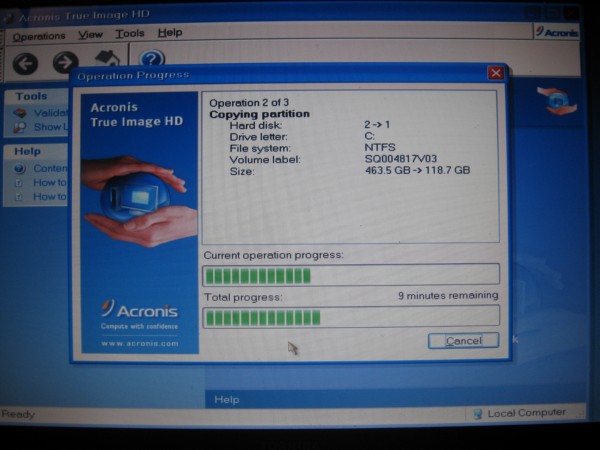600x450 pixels.
Task: Click the Contents icon in the Help panel
Action: [x=20, y=168]
